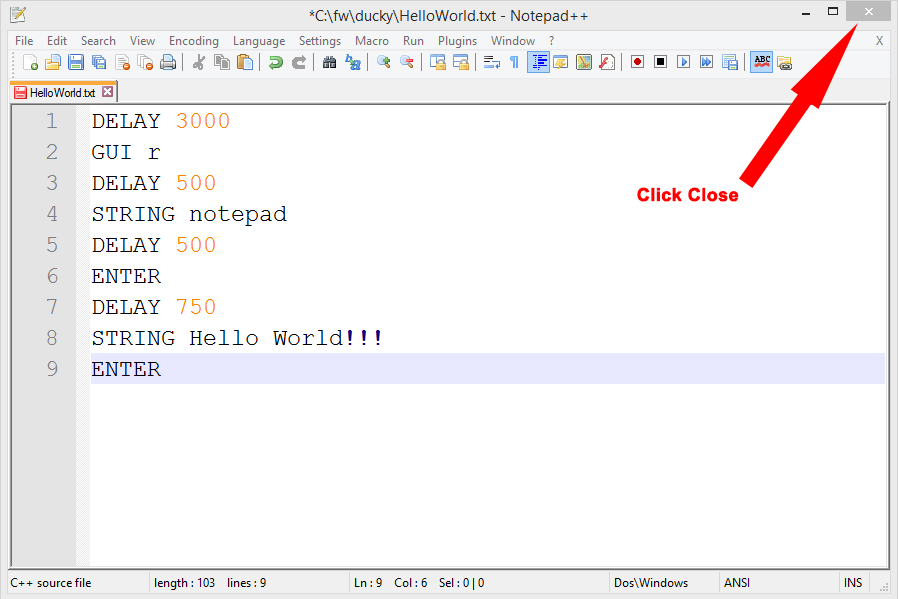
Task: Open the Window menu
Action: 513,41
